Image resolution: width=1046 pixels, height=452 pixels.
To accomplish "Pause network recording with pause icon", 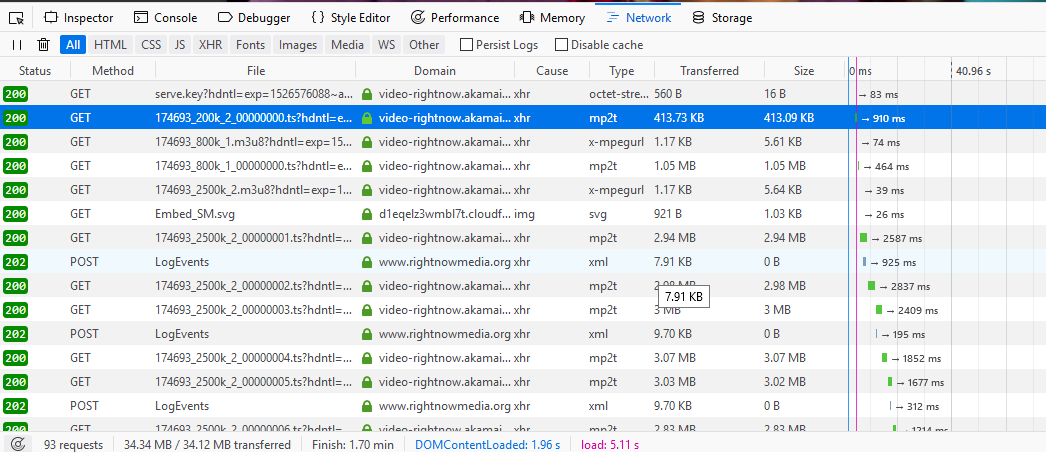I will coord(17,44).
